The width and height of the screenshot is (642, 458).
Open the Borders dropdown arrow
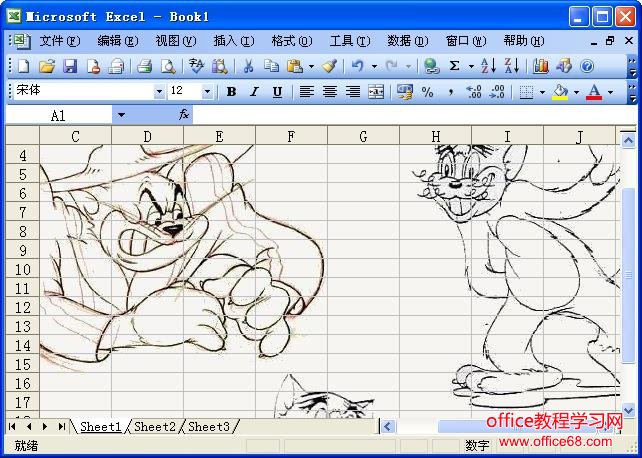543,92
